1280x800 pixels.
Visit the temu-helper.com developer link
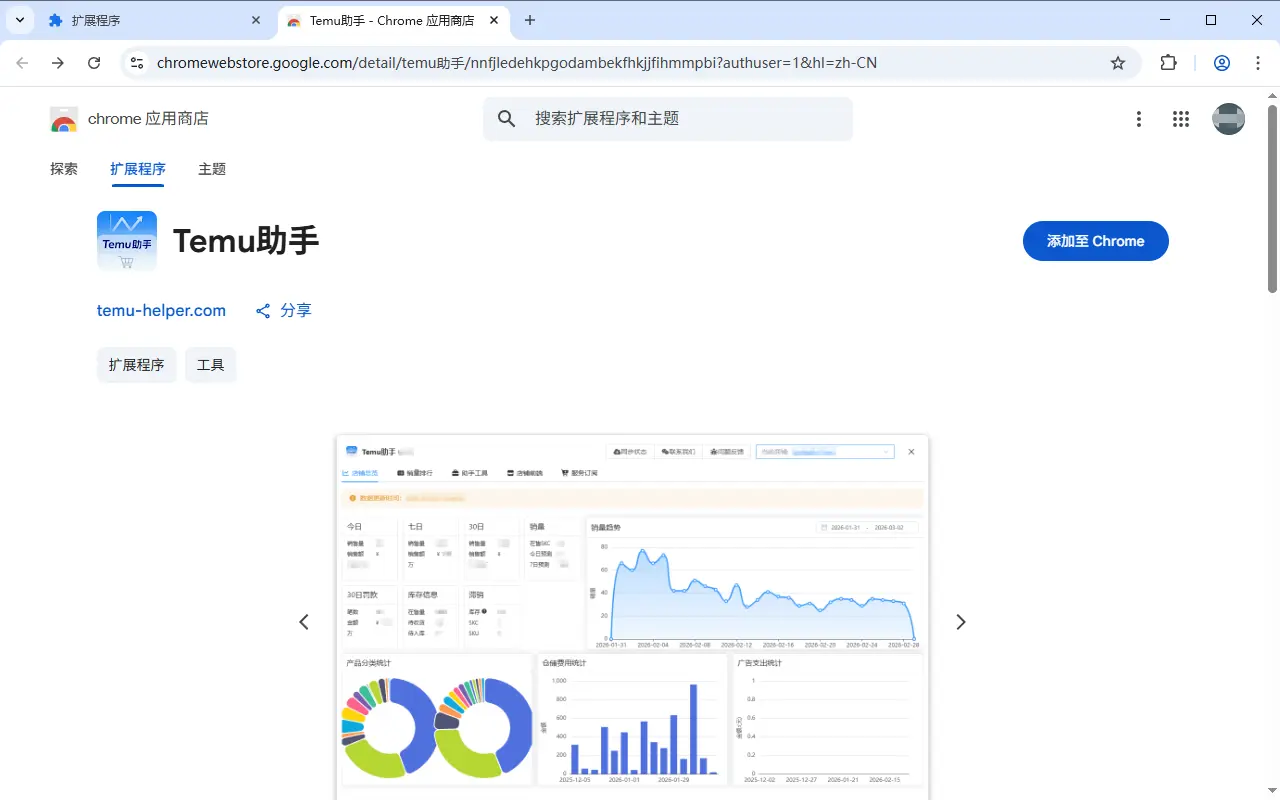tap(161, 310)
